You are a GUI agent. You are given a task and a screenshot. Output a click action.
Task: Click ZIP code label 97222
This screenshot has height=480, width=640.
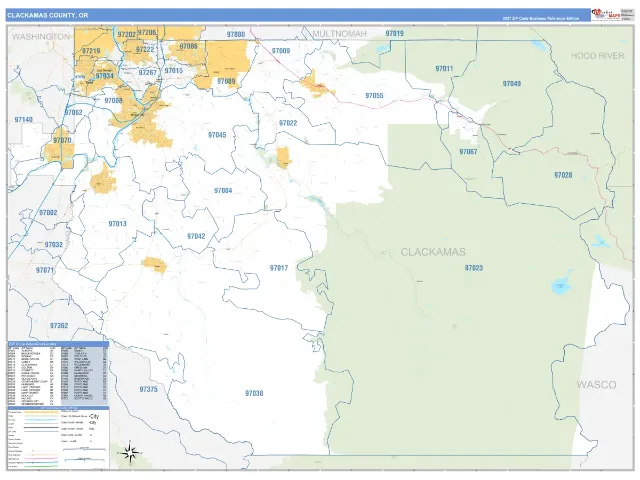[145, 49]
